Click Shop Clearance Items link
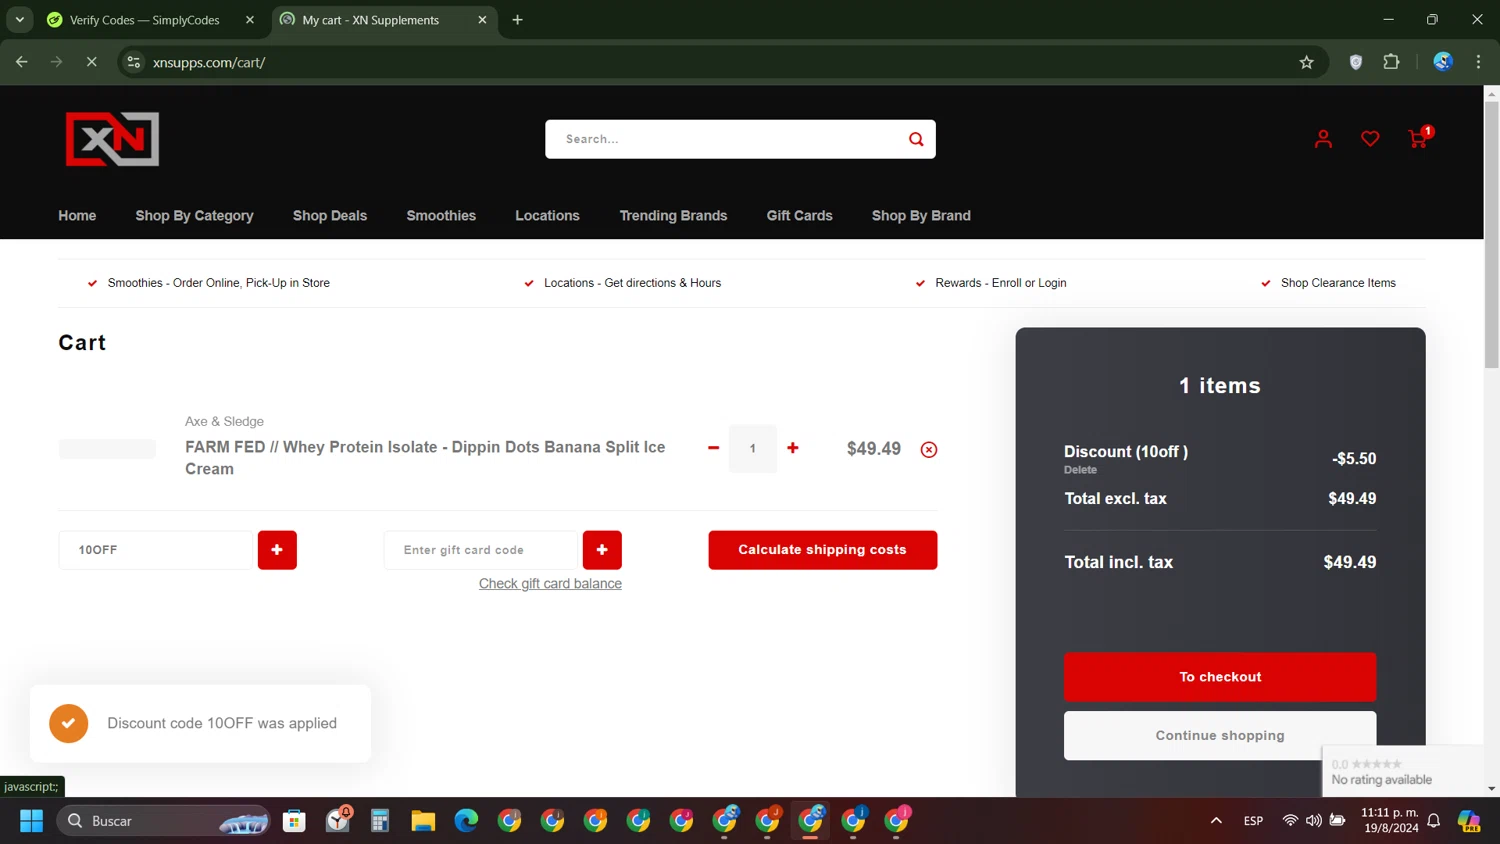This screenshot has height=844, width=1500. [x=1338, y=283]
